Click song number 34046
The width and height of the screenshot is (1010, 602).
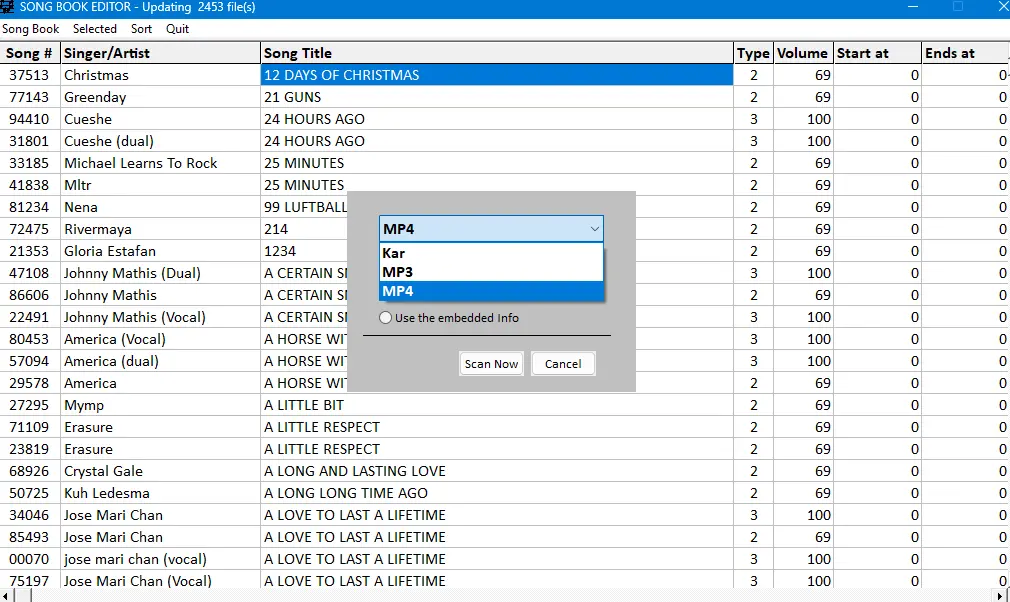click(30, 515)
